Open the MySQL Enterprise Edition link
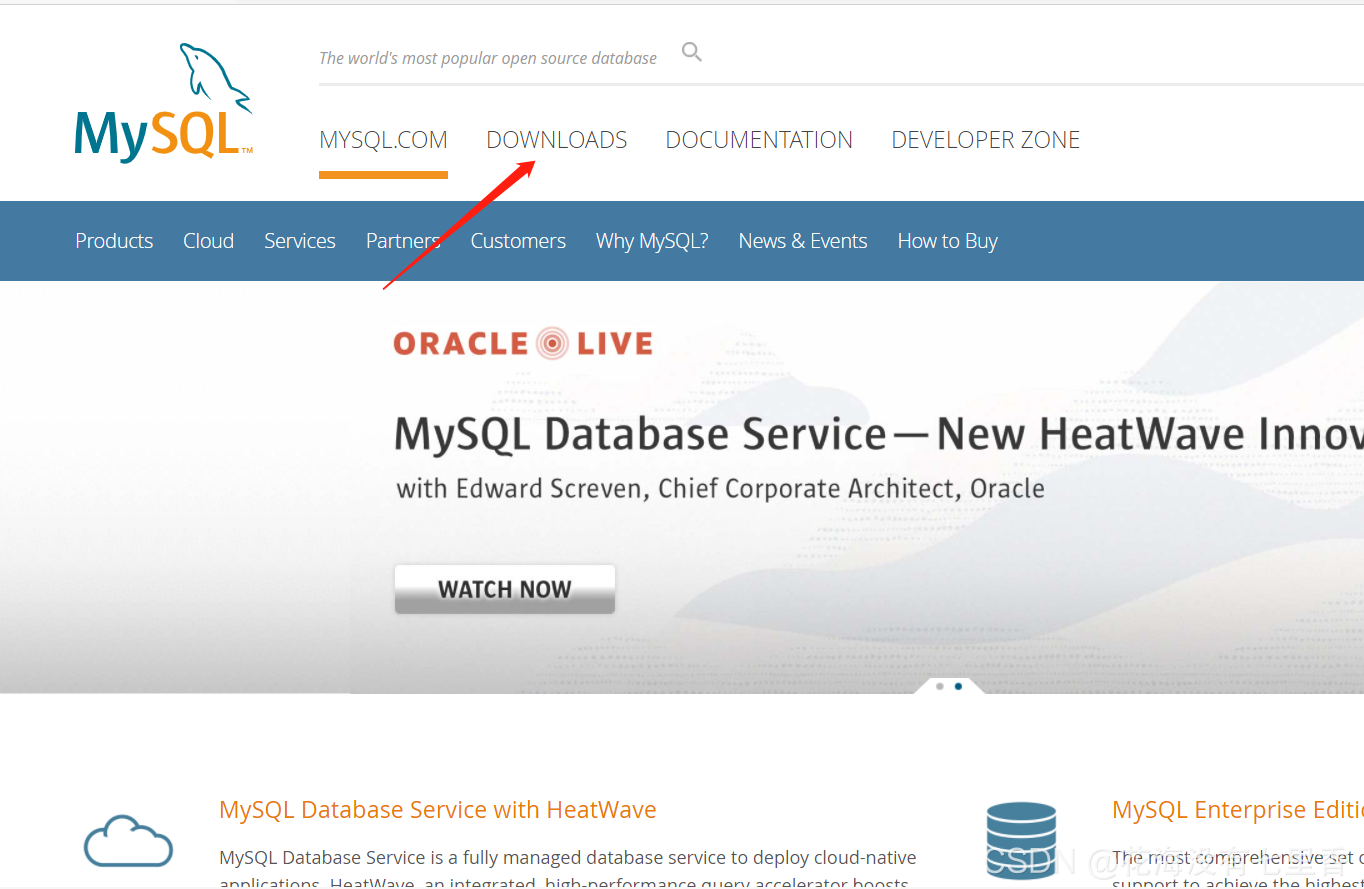Image resolution: width=1364 pixels, height=889 pixels. [1238, 810]
